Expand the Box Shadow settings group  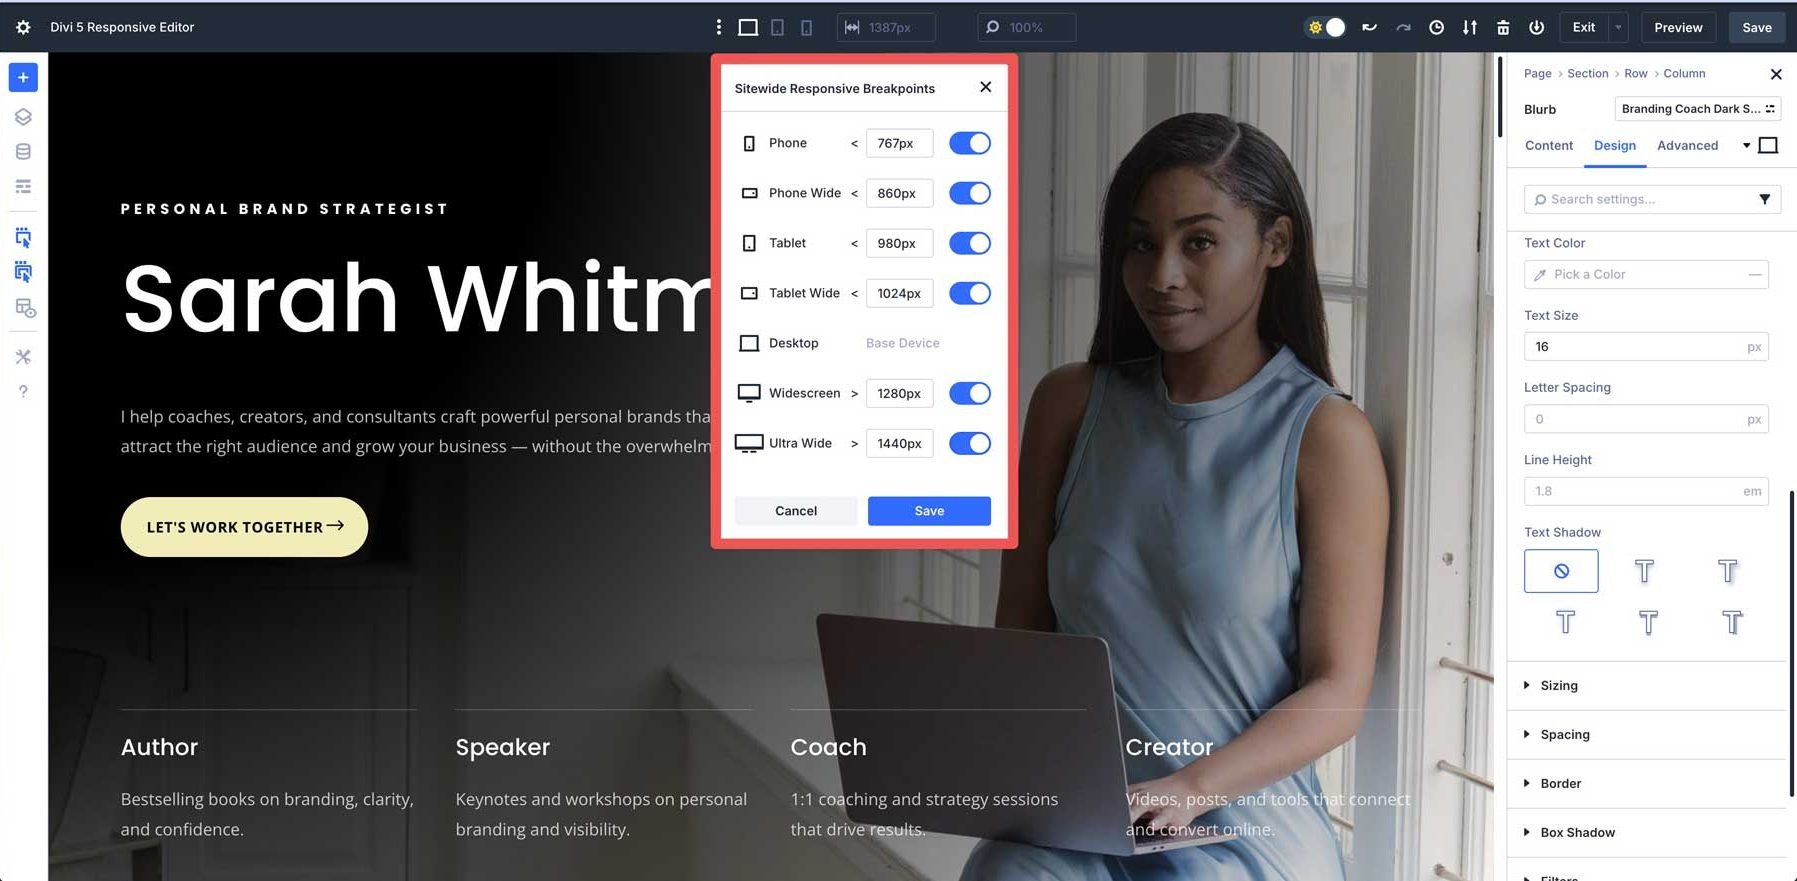pyautogui.click(x=1577, y=832)
